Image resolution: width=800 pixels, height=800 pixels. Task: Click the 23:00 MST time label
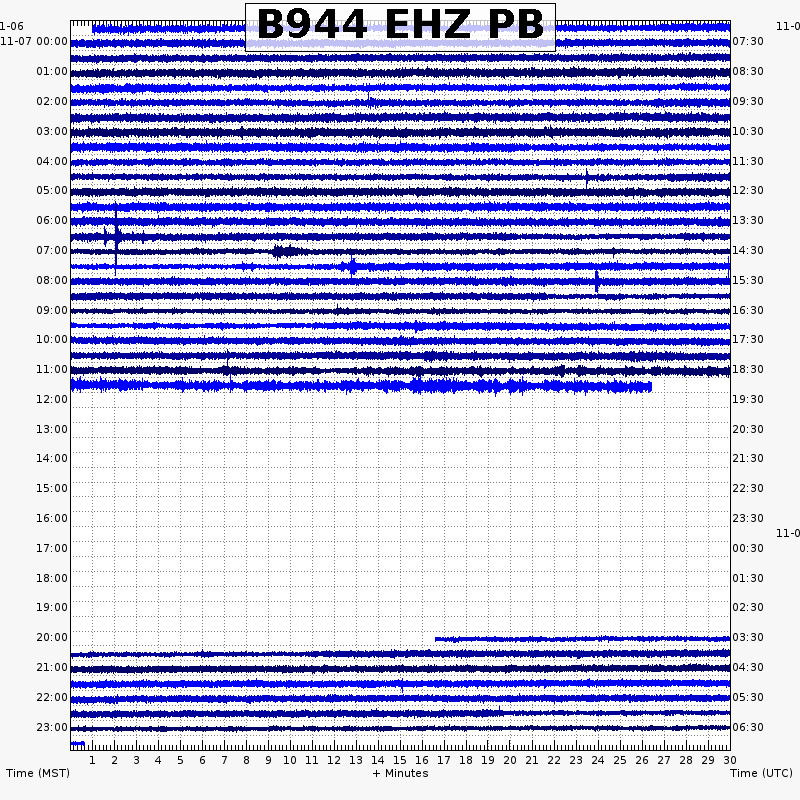[x=52, y=728]
